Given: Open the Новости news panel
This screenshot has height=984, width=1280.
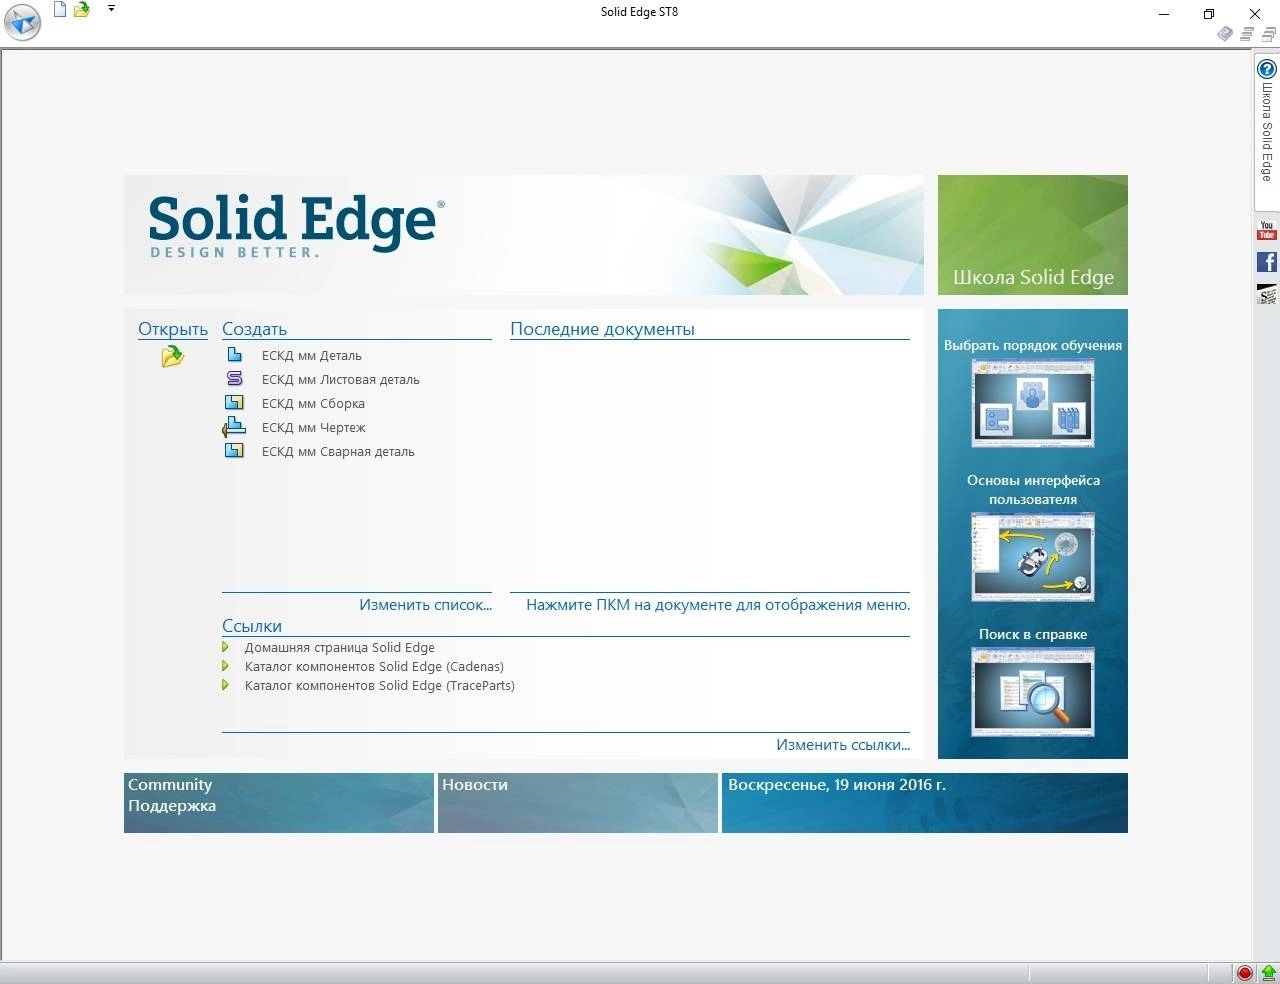Looking at the screenshot, I should coord(578,803).
